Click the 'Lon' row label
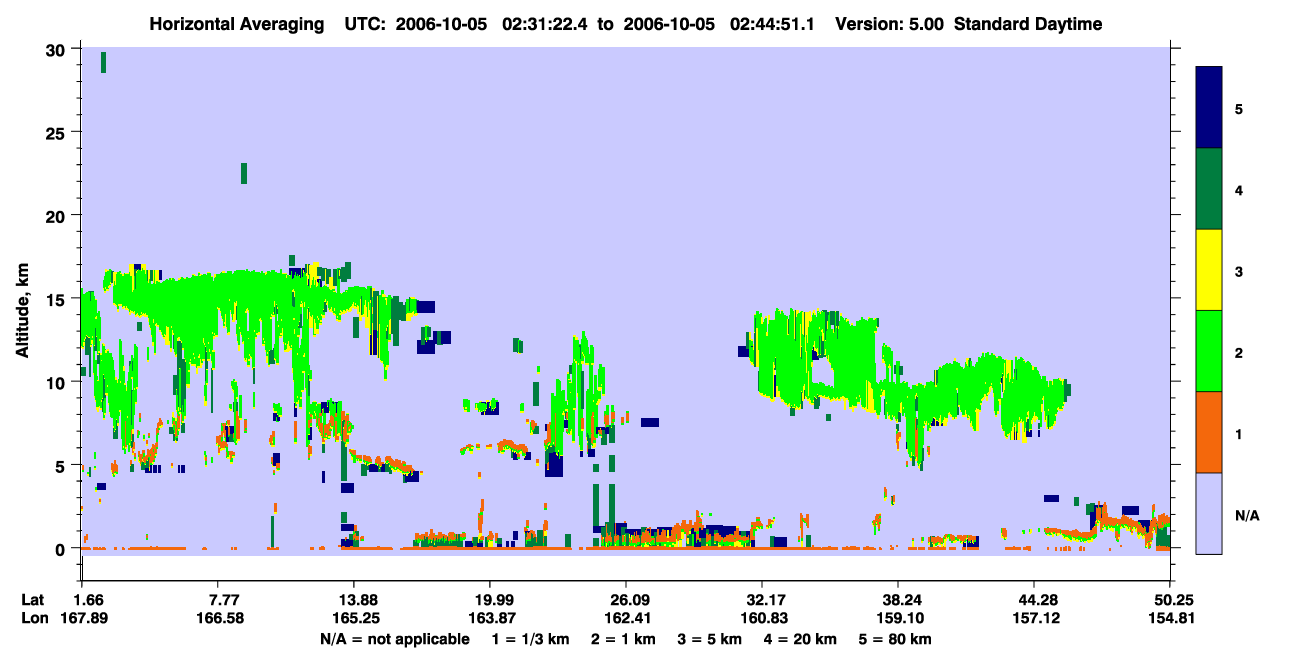This screenshot has width=1300, height=667. click(x=34, y=619)
